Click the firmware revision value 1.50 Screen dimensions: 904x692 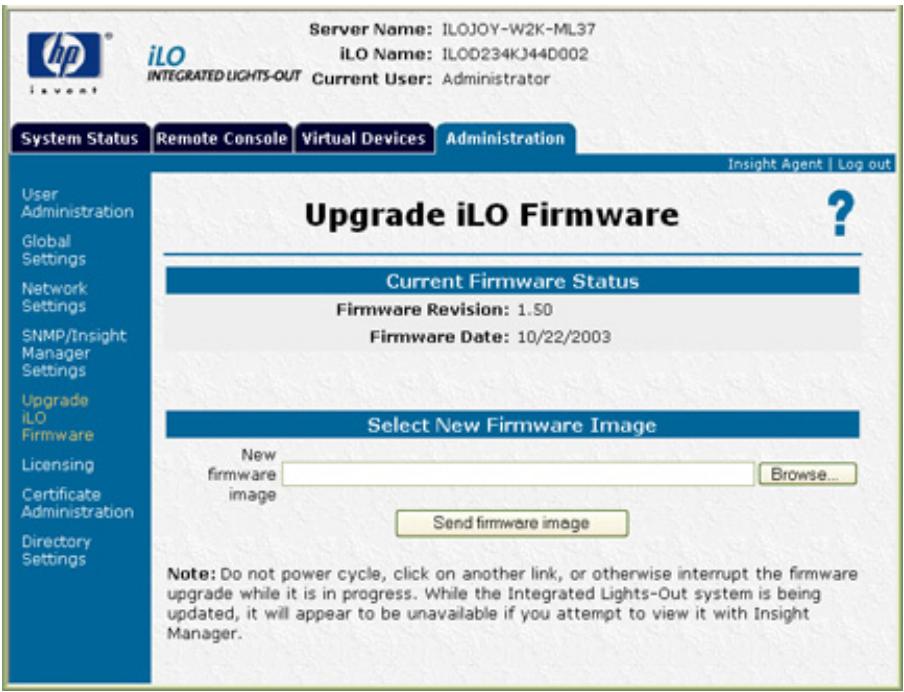point(534,310)
